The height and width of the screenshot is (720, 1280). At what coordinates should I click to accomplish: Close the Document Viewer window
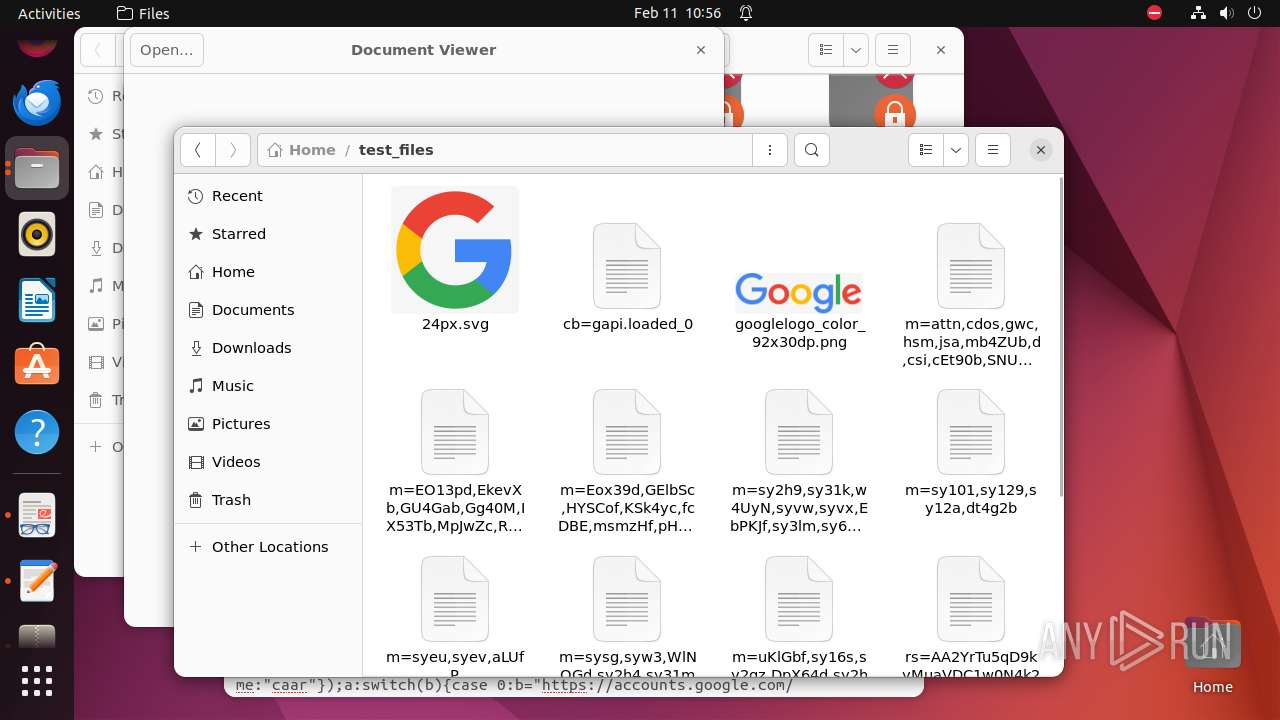coord(701,50)
